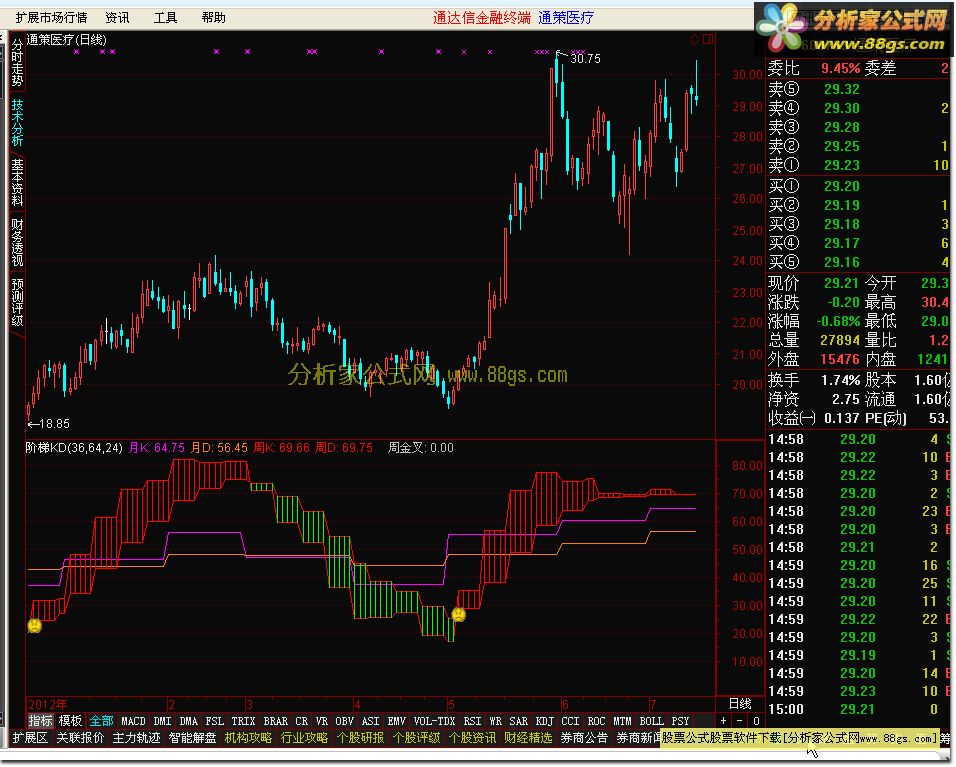Open 工具 menu

[x=165, y=18]
